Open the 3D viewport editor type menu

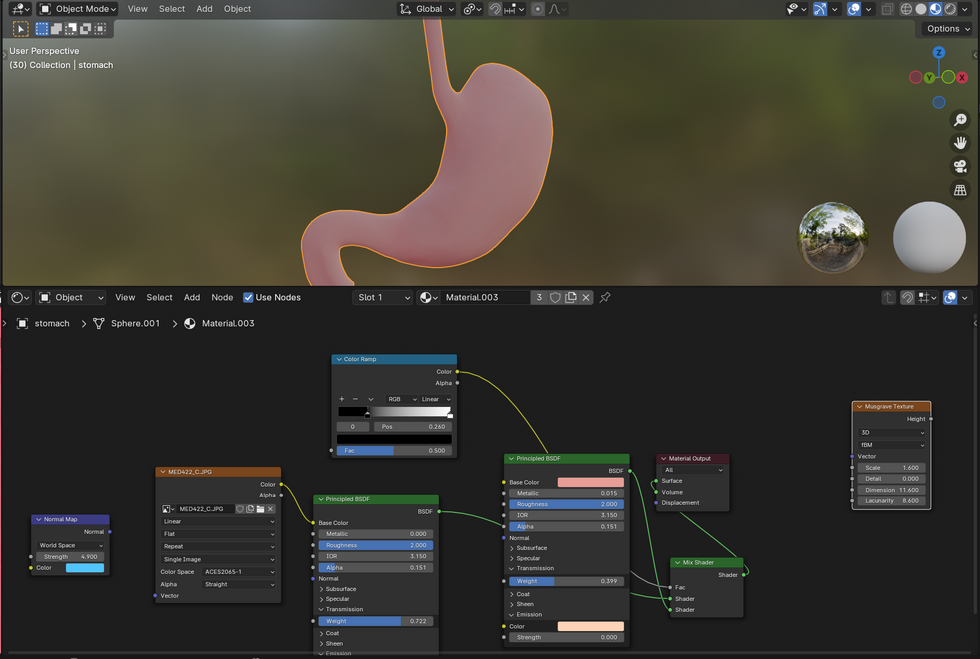[21, 9]
